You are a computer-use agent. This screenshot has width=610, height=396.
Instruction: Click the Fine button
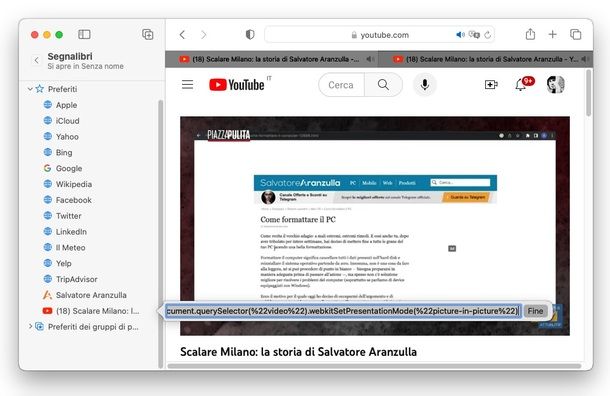pos(535,311)
